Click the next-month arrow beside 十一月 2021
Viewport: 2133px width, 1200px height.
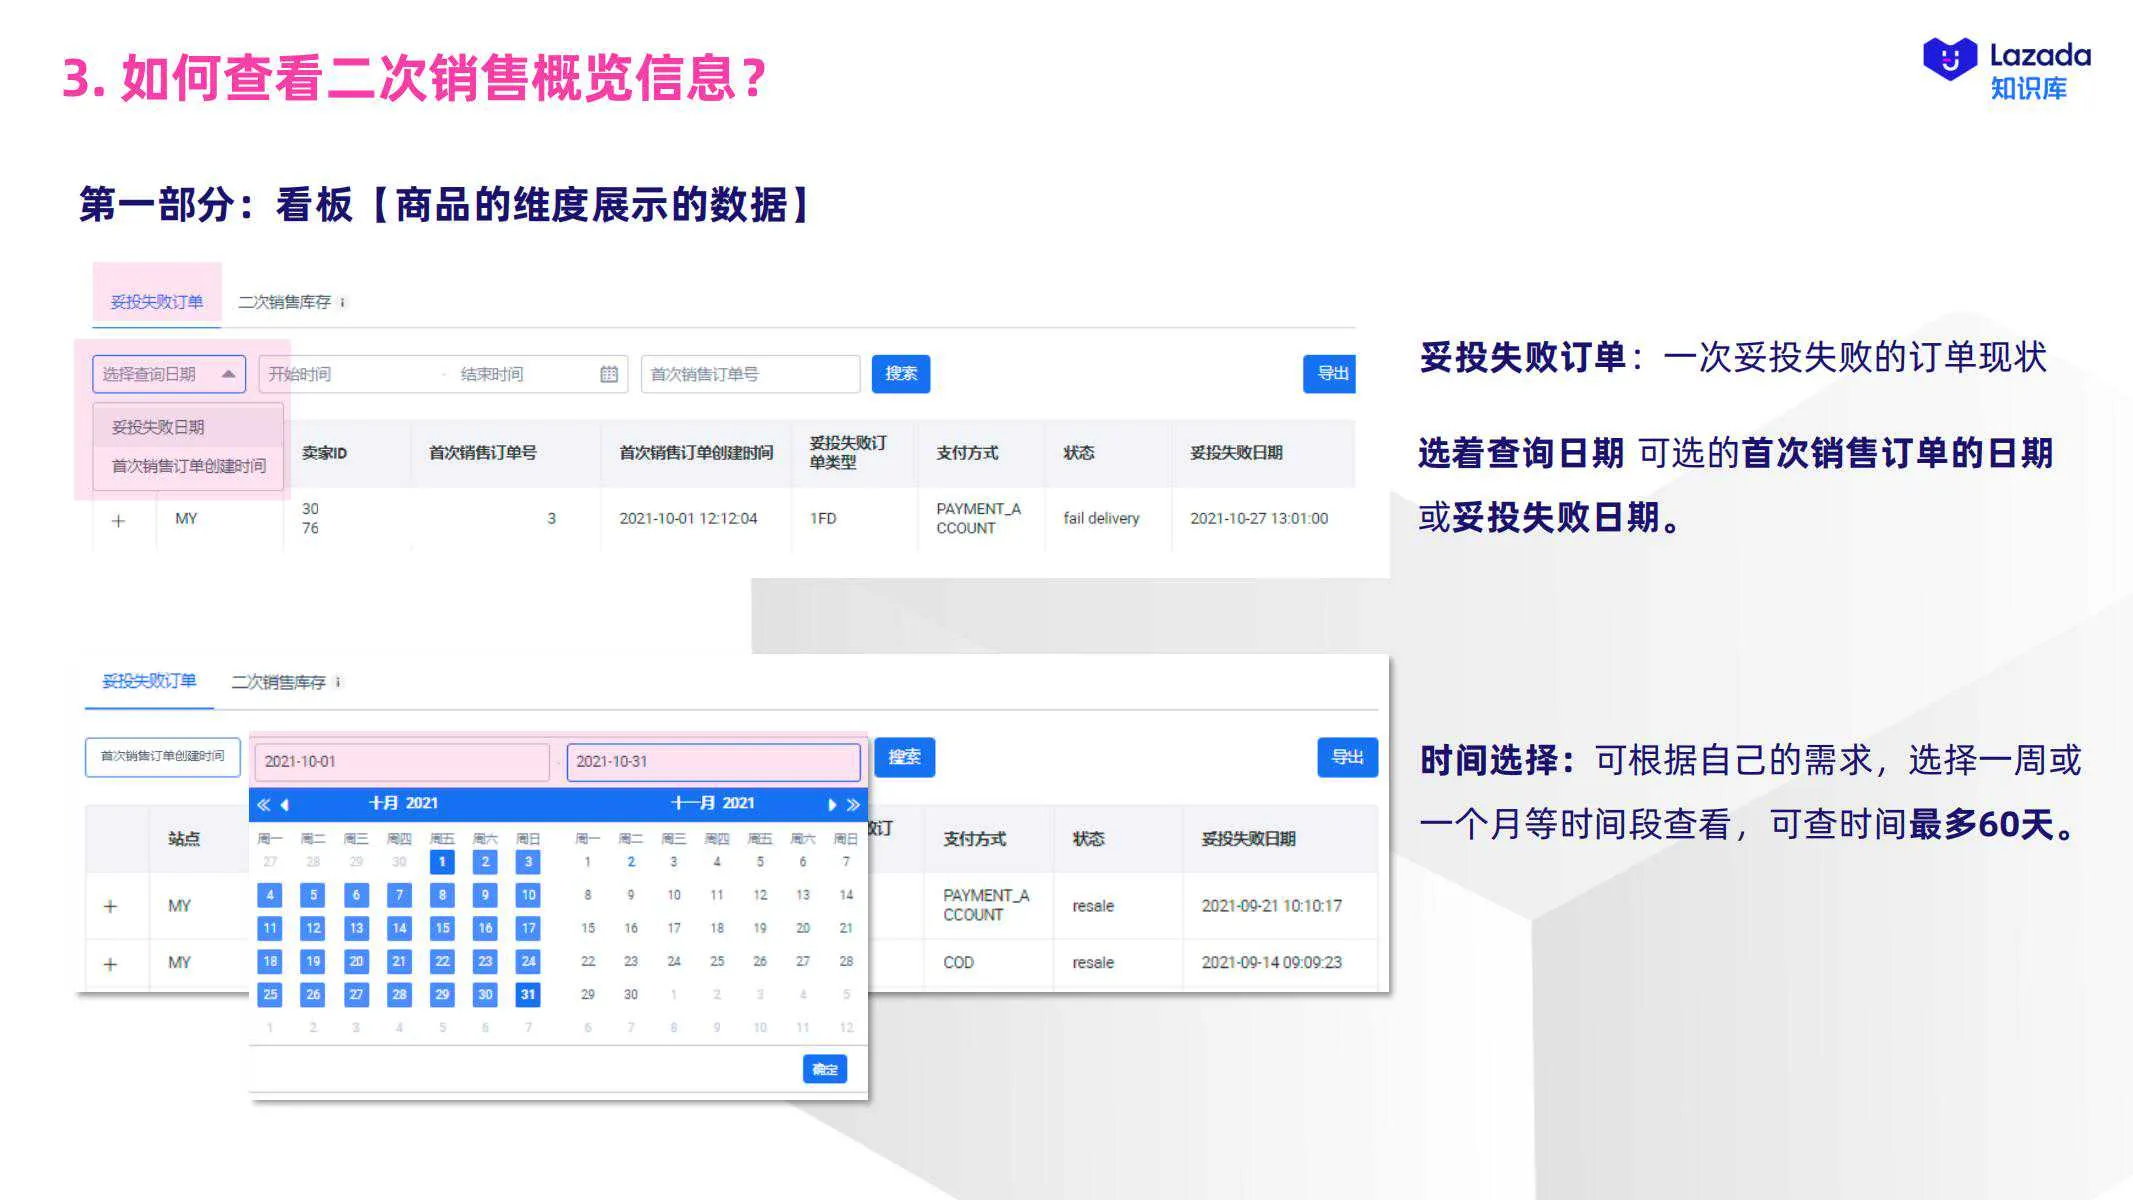pyautogui.click(x=832, y=803)
